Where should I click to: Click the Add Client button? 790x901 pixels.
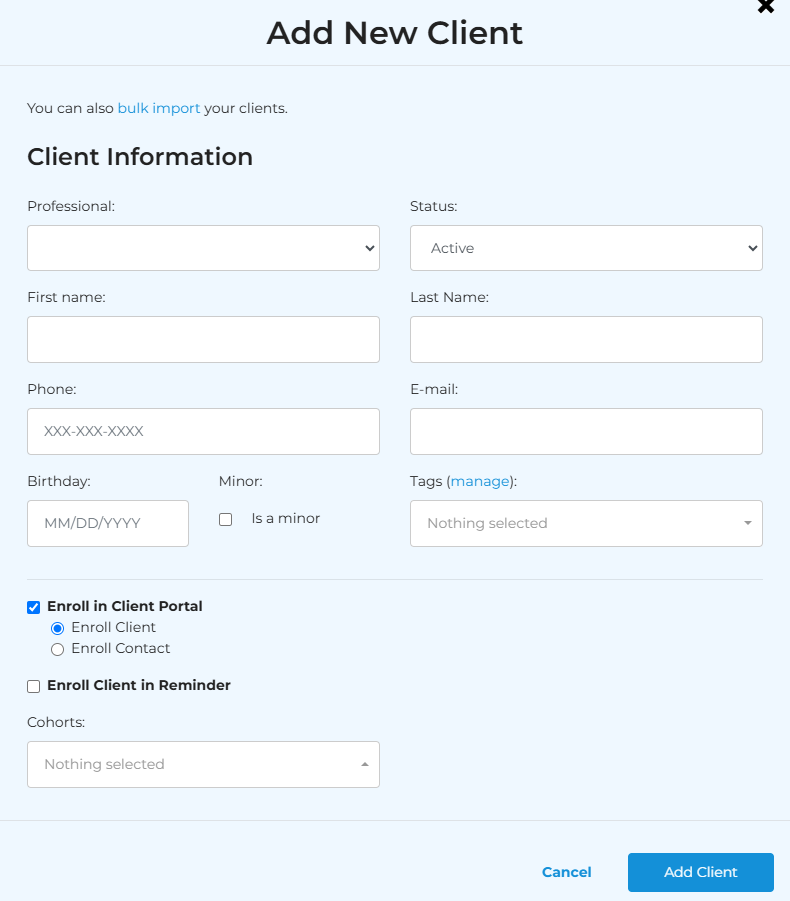pos(700,872)
